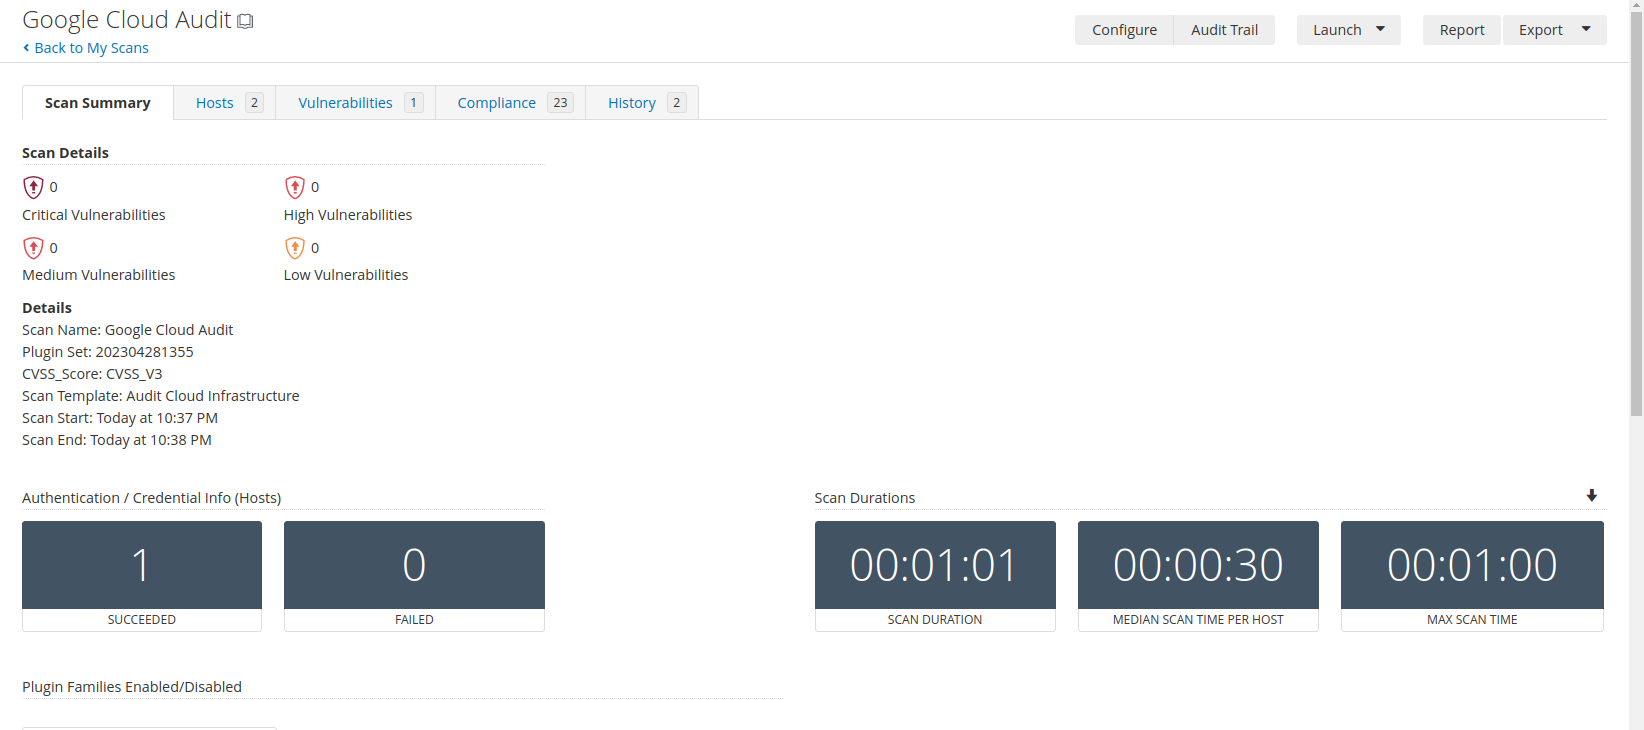
Task: Click the Failed credential count tile
Action: pos(414,576)
